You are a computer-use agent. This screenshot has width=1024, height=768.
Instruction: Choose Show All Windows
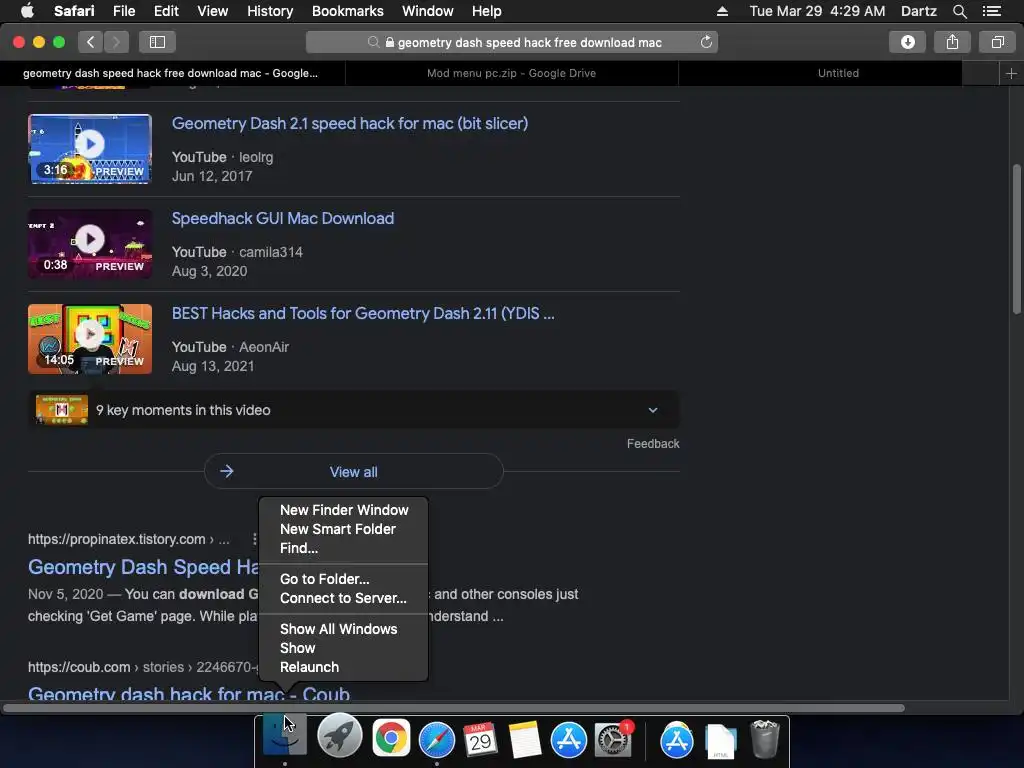[x=344, y=629]
